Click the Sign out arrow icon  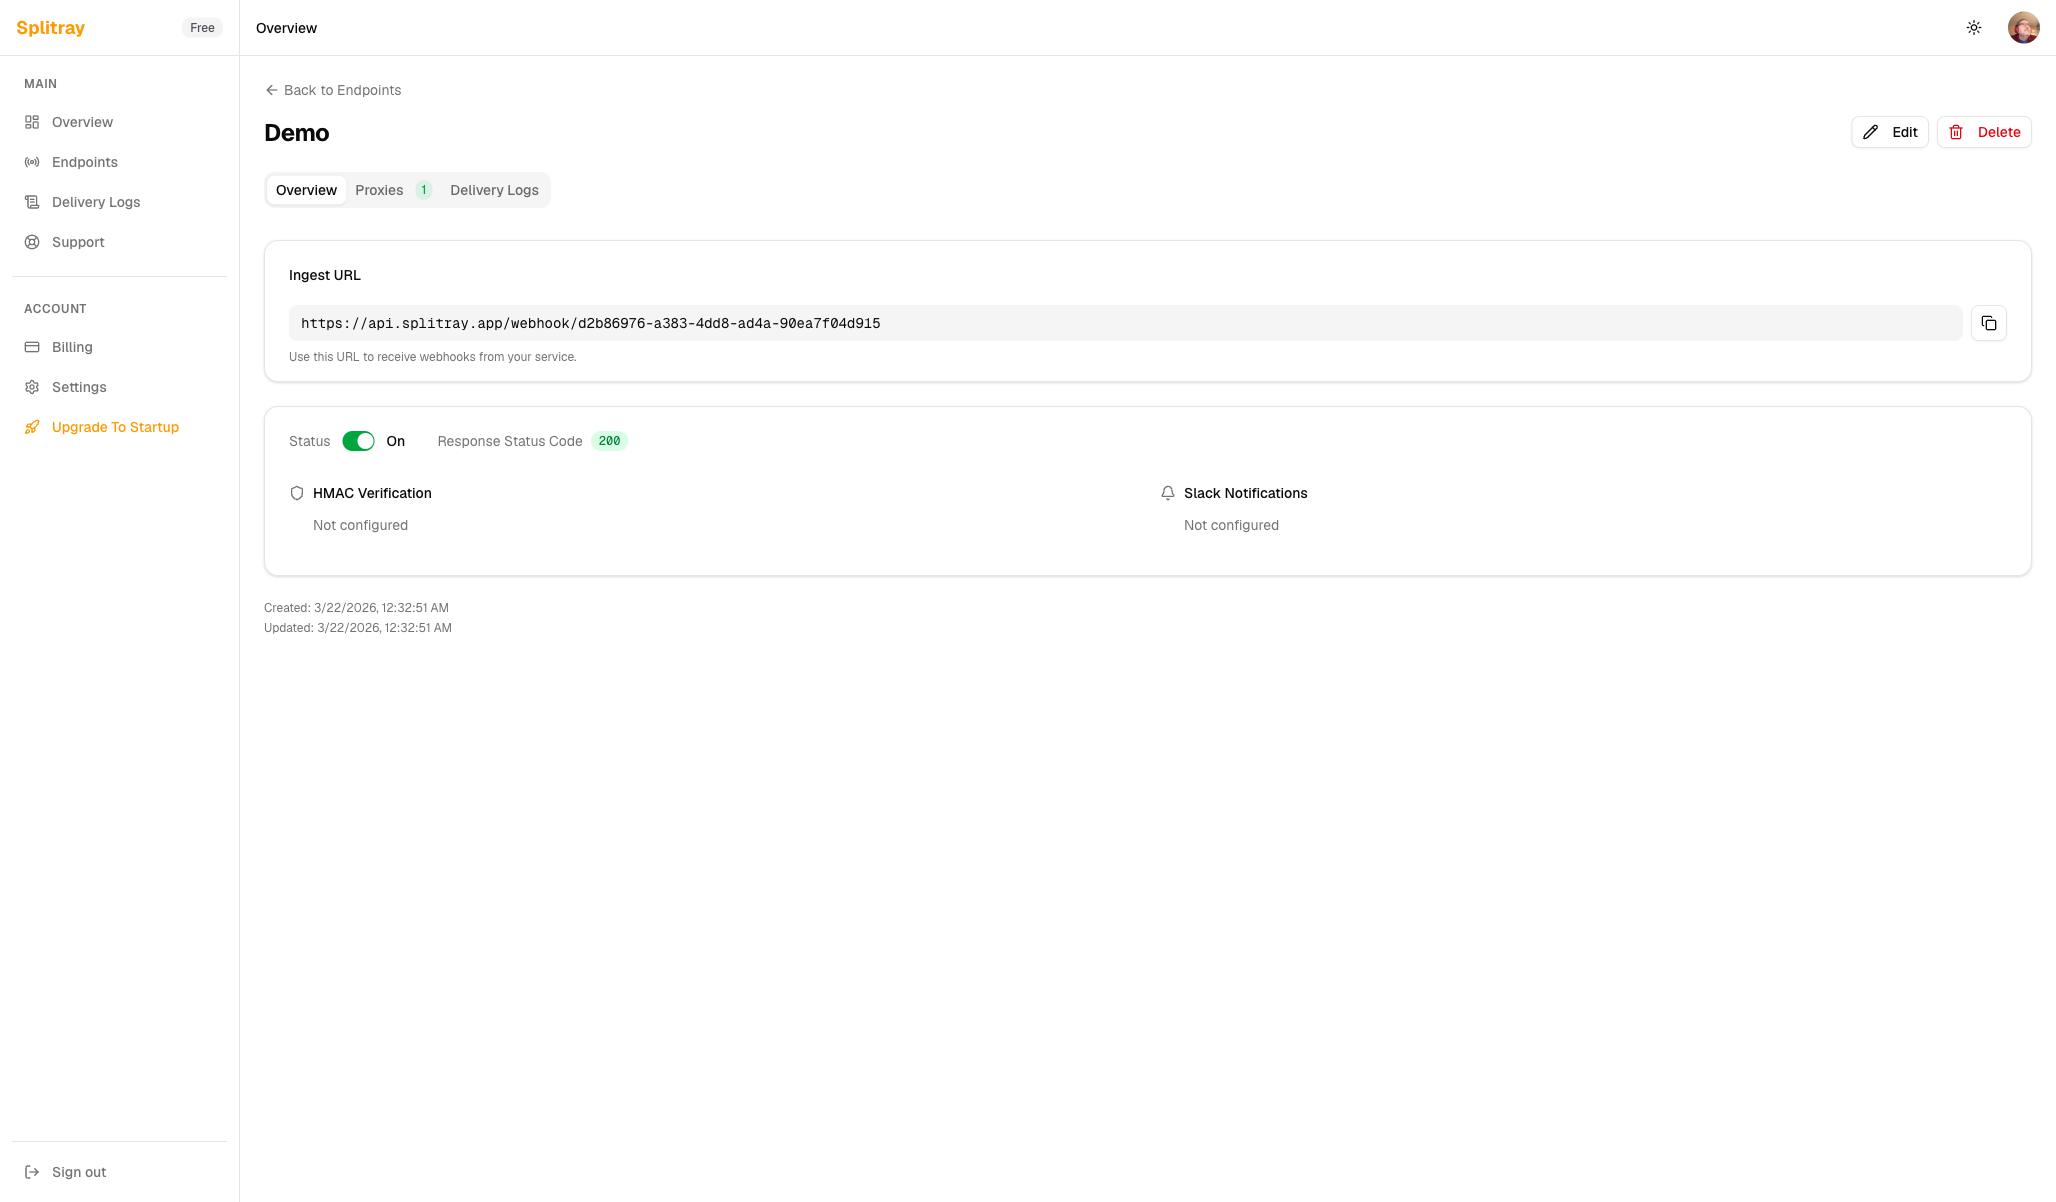pos(32,1172)
